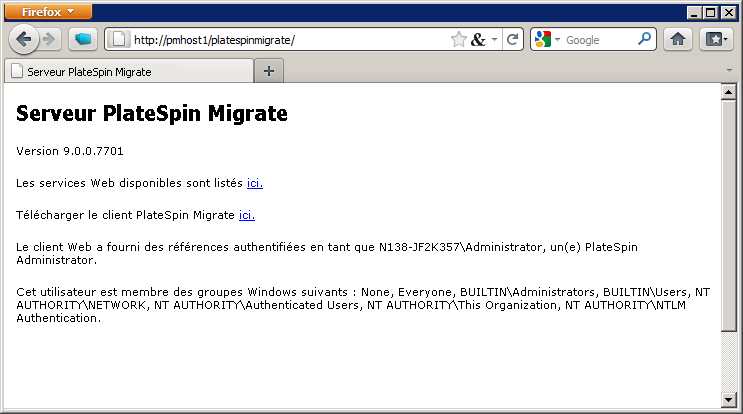Click the search magnifier icon
743x414 pixels.
[x=644, y=39]
